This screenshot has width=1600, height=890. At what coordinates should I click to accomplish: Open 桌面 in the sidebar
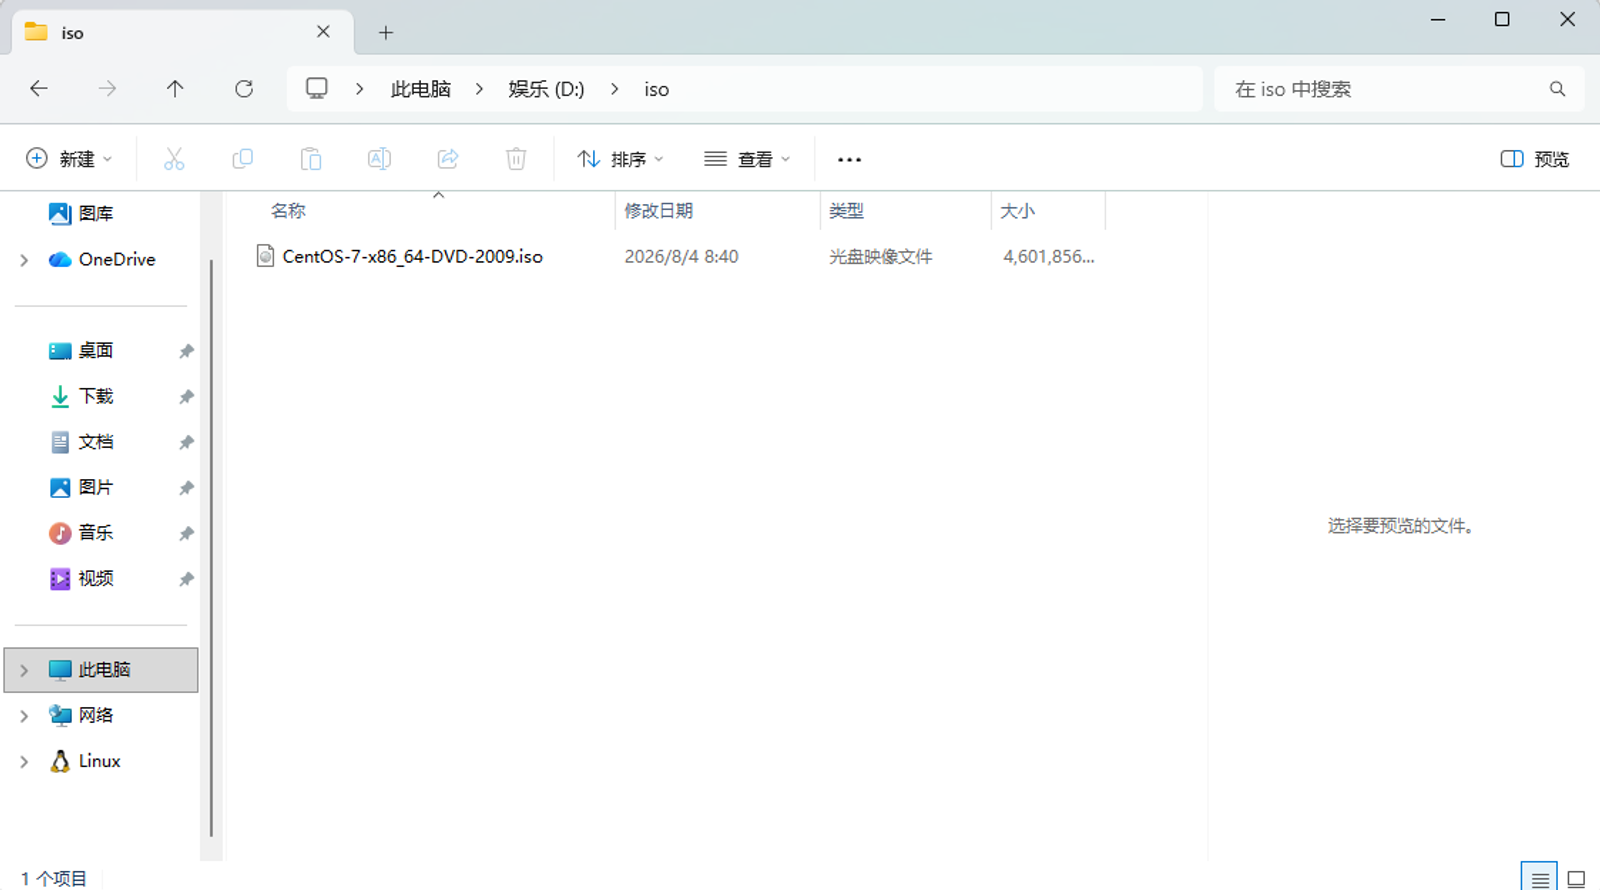(x=81, y=351)
